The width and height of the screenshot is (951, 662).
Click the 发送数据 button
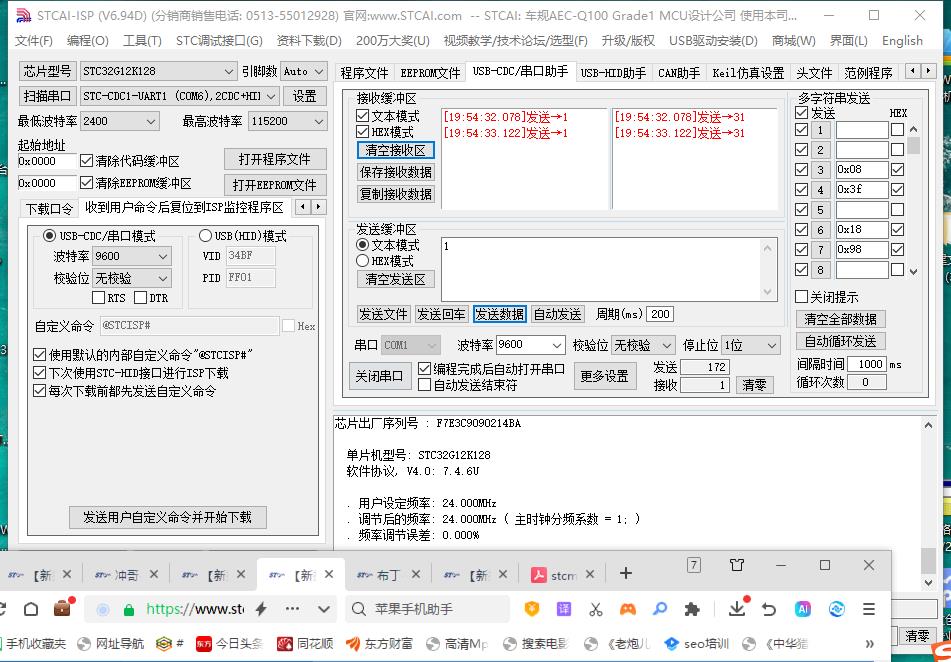coord(499,314)
